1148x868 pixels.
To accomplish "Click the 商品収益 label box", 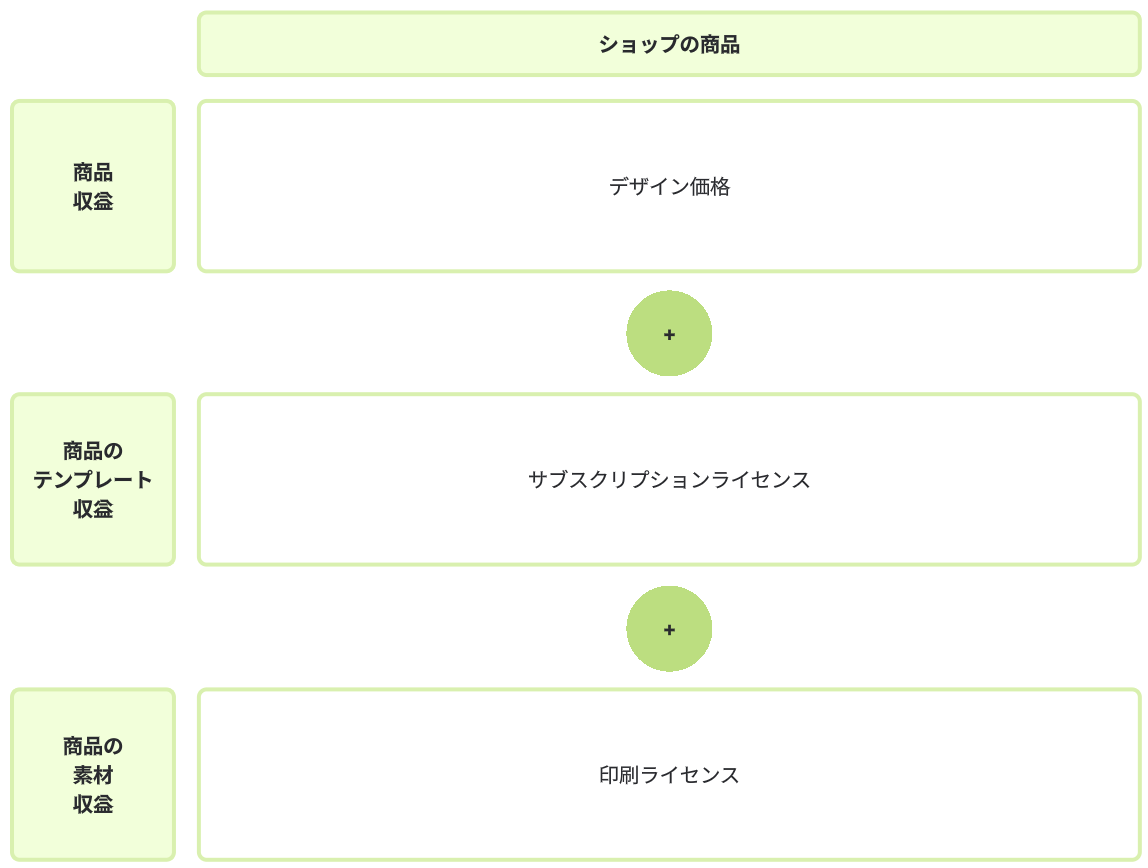I will click(x=93, y=186).
